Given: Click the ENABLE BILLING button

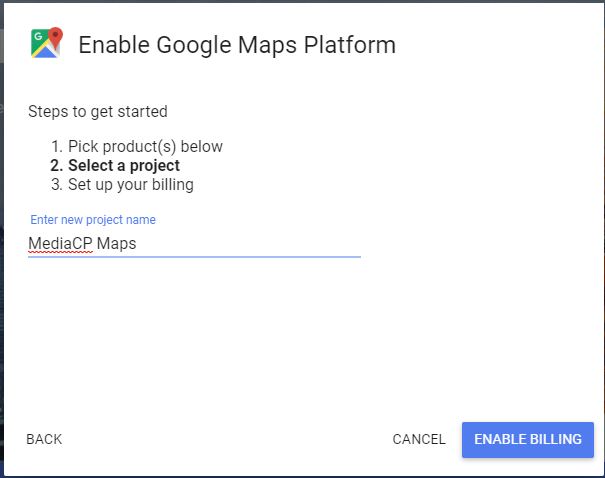Looking at the screenshot, I should 527,439.
